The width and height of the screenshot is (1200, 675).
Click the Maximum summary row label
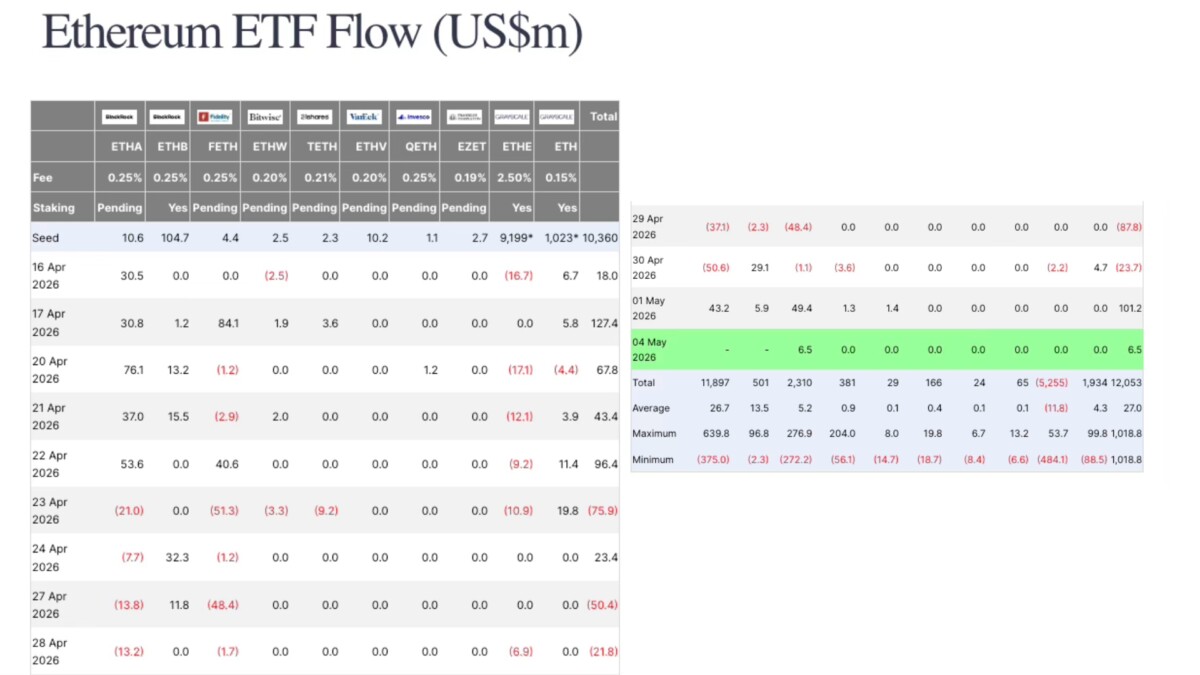(654, 434)
